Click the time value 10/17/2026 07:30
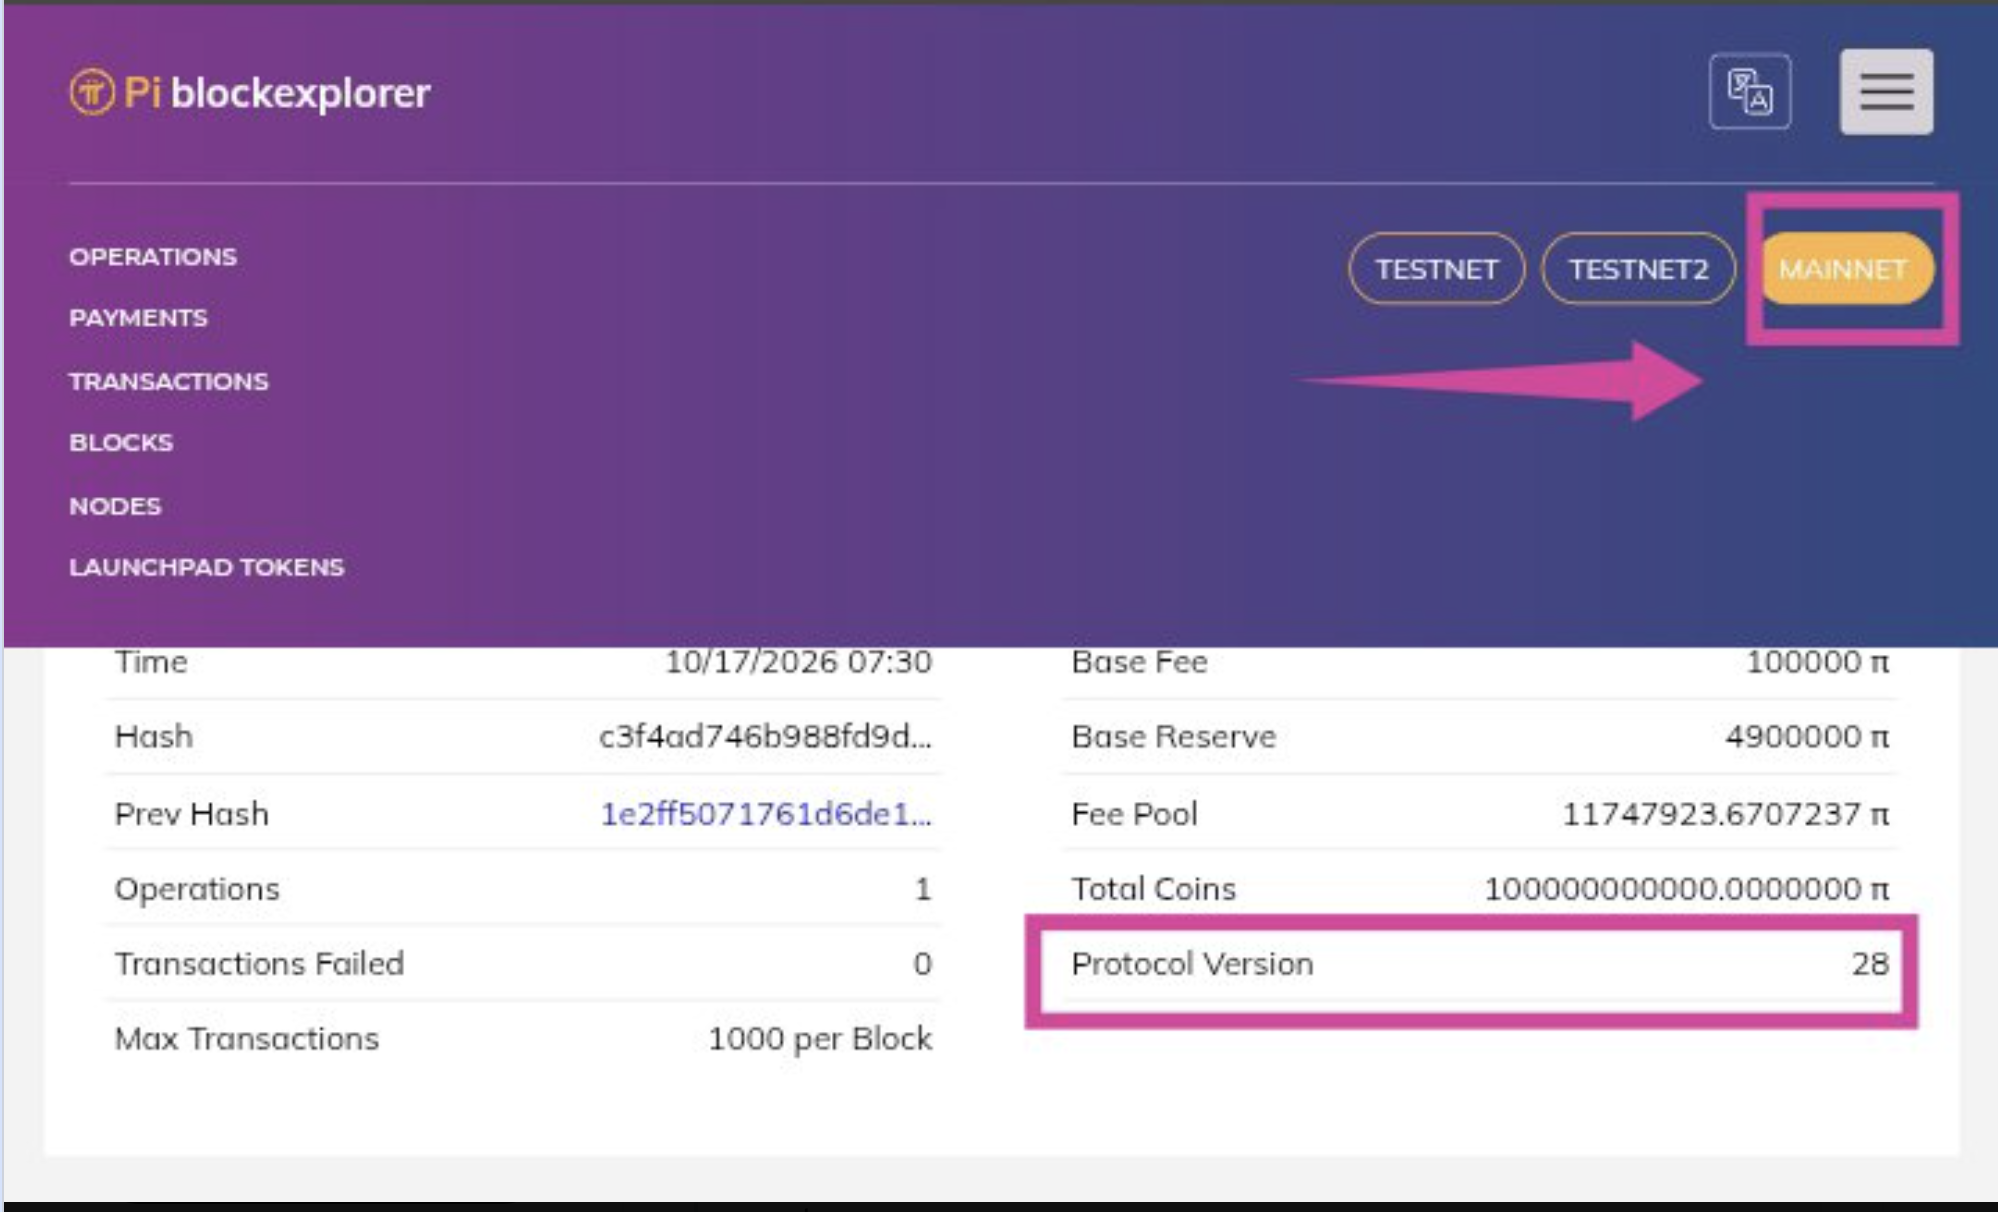Image resolution: width=1998 pixels, height=1212 pixels. click(799, 662)
